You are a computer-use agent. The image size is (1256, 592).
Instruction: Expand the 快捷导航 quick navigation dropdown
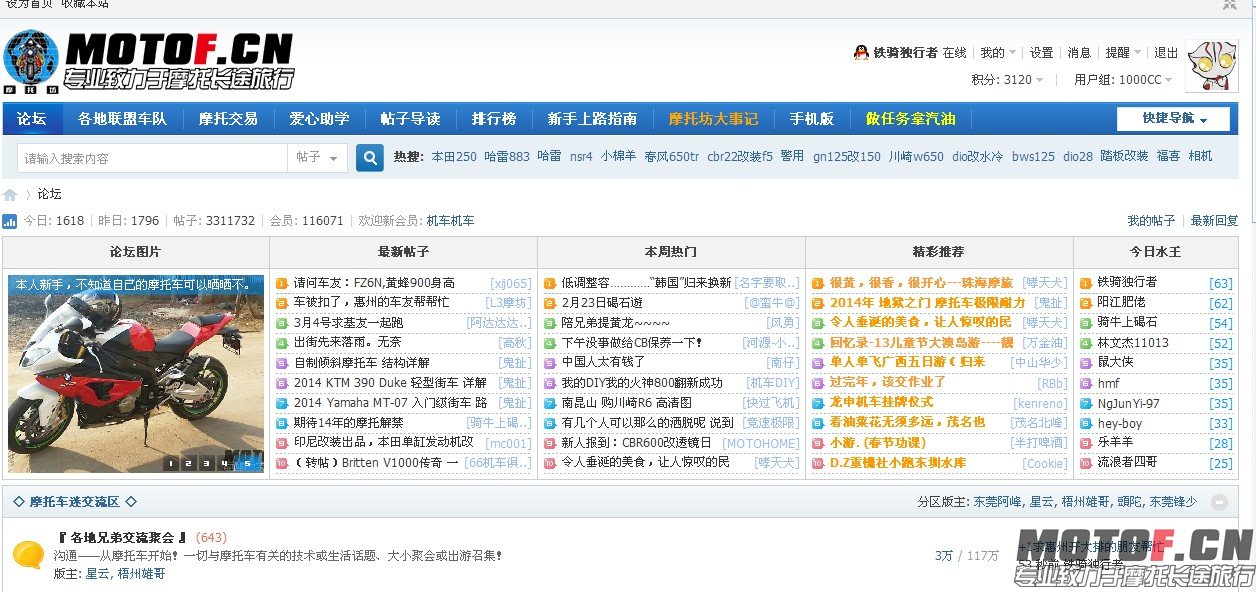tap(1173, 119)
